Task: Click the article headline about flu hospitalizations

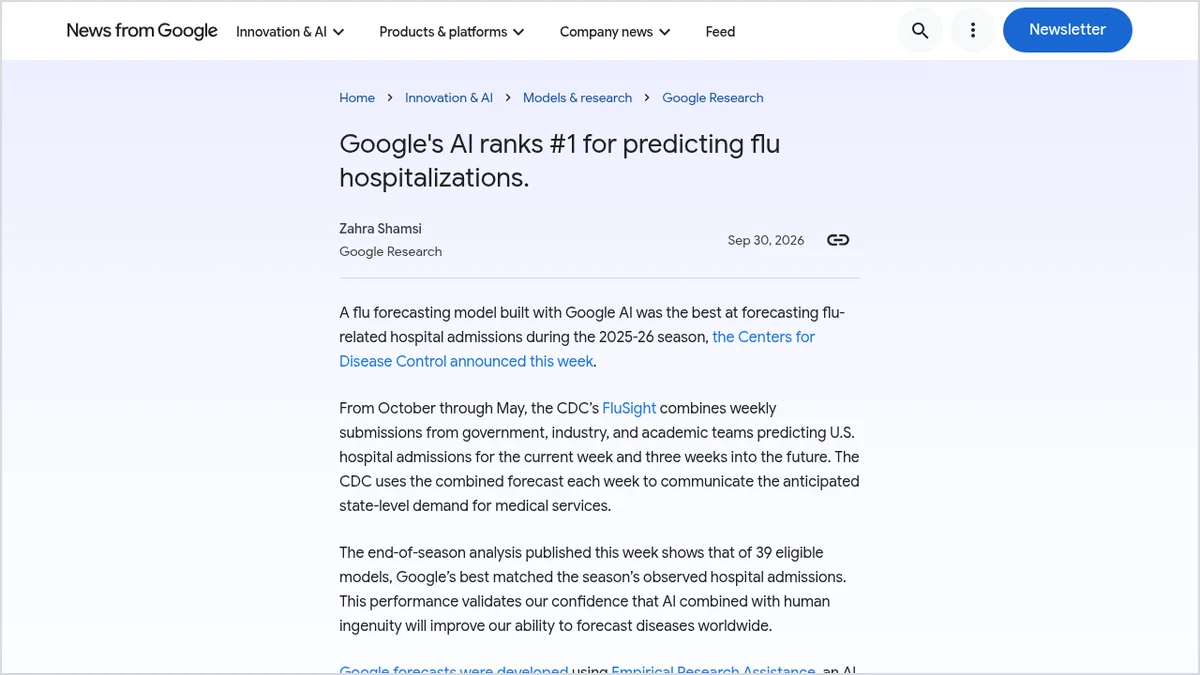Action: 560,160
